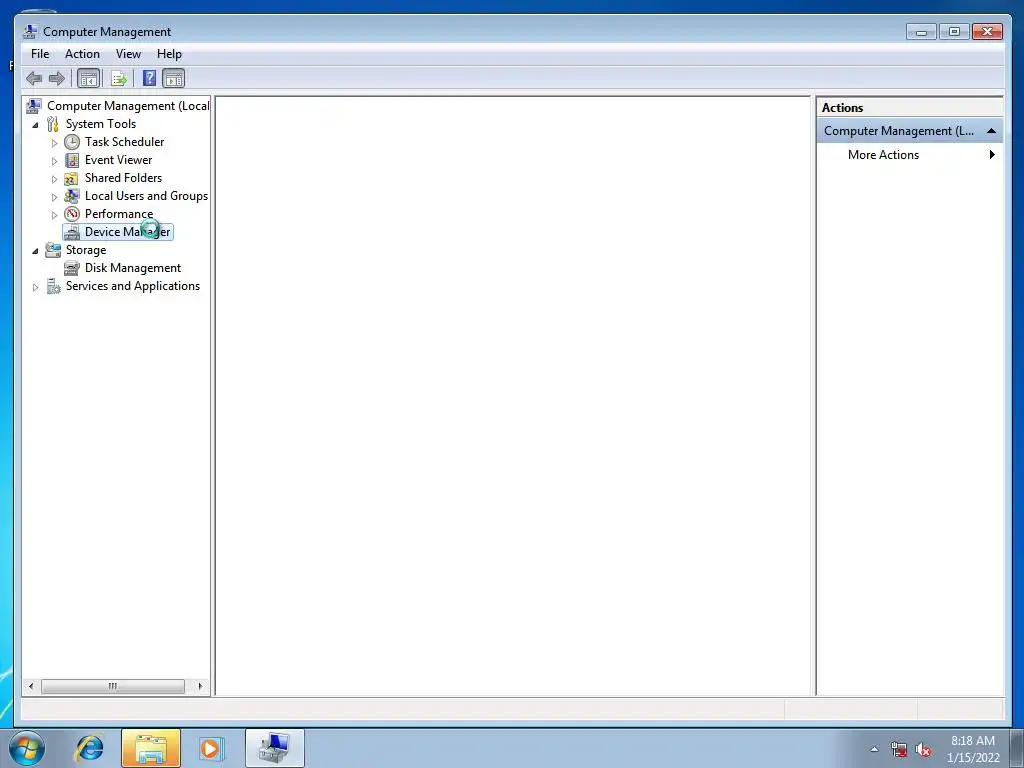The image size is (1024, 768).
Task: Open the Action menu
Action: [x=82, y=54]
